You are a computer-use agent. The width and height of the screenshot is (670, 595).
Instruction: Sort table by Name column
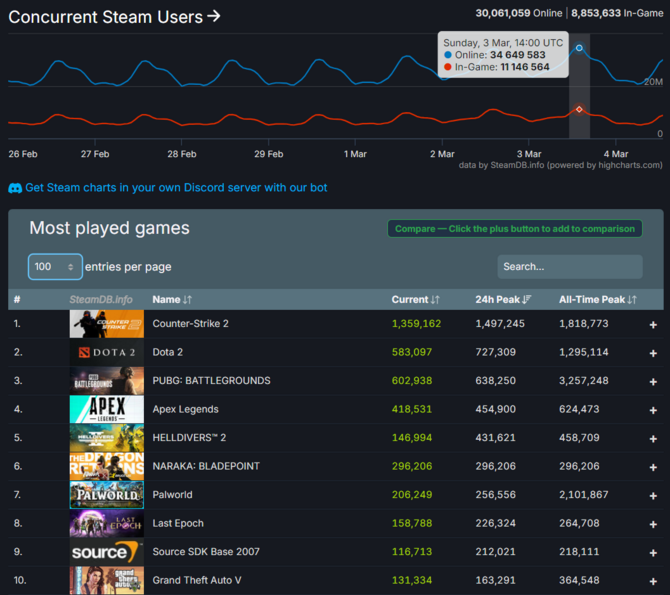click(172, 300)
